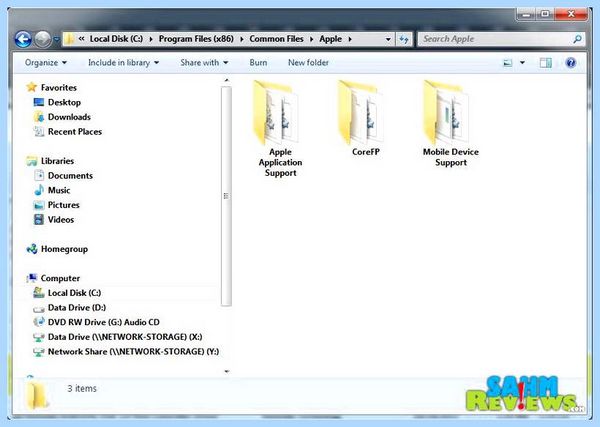The image size is (600, 427).
Task: Click the Favorites star icon
Action: pyautogui.click(x=32, y=87)
